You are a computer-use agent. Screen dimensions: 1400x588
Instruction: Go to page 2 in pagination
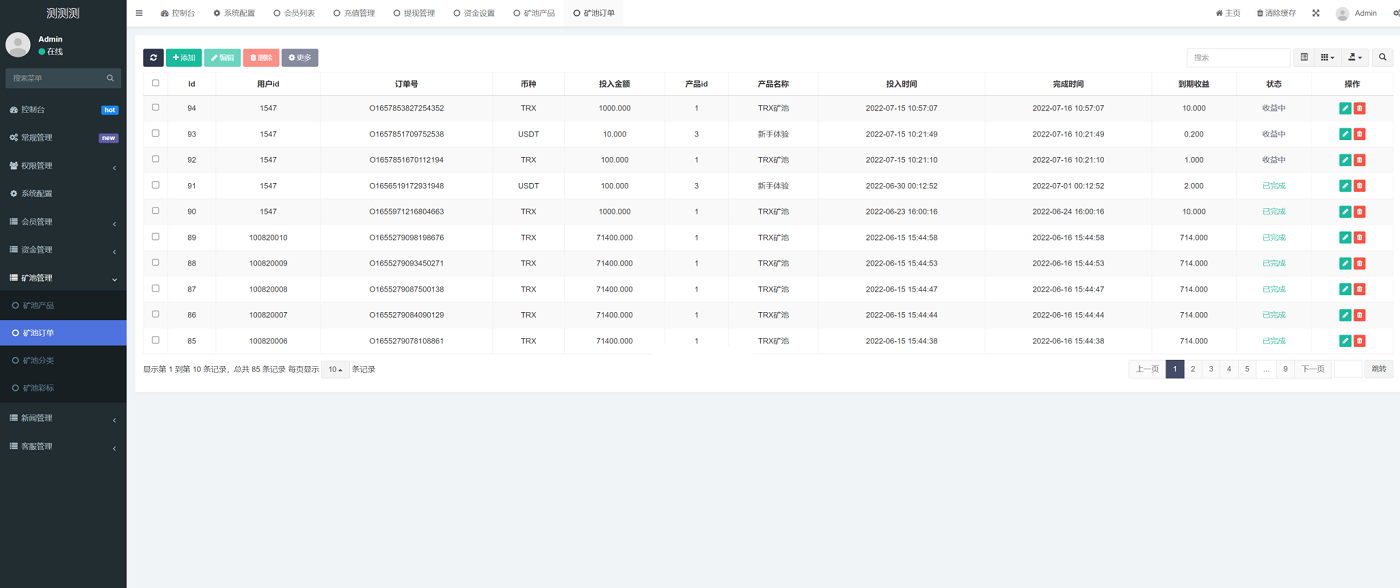coord(1193,369)
